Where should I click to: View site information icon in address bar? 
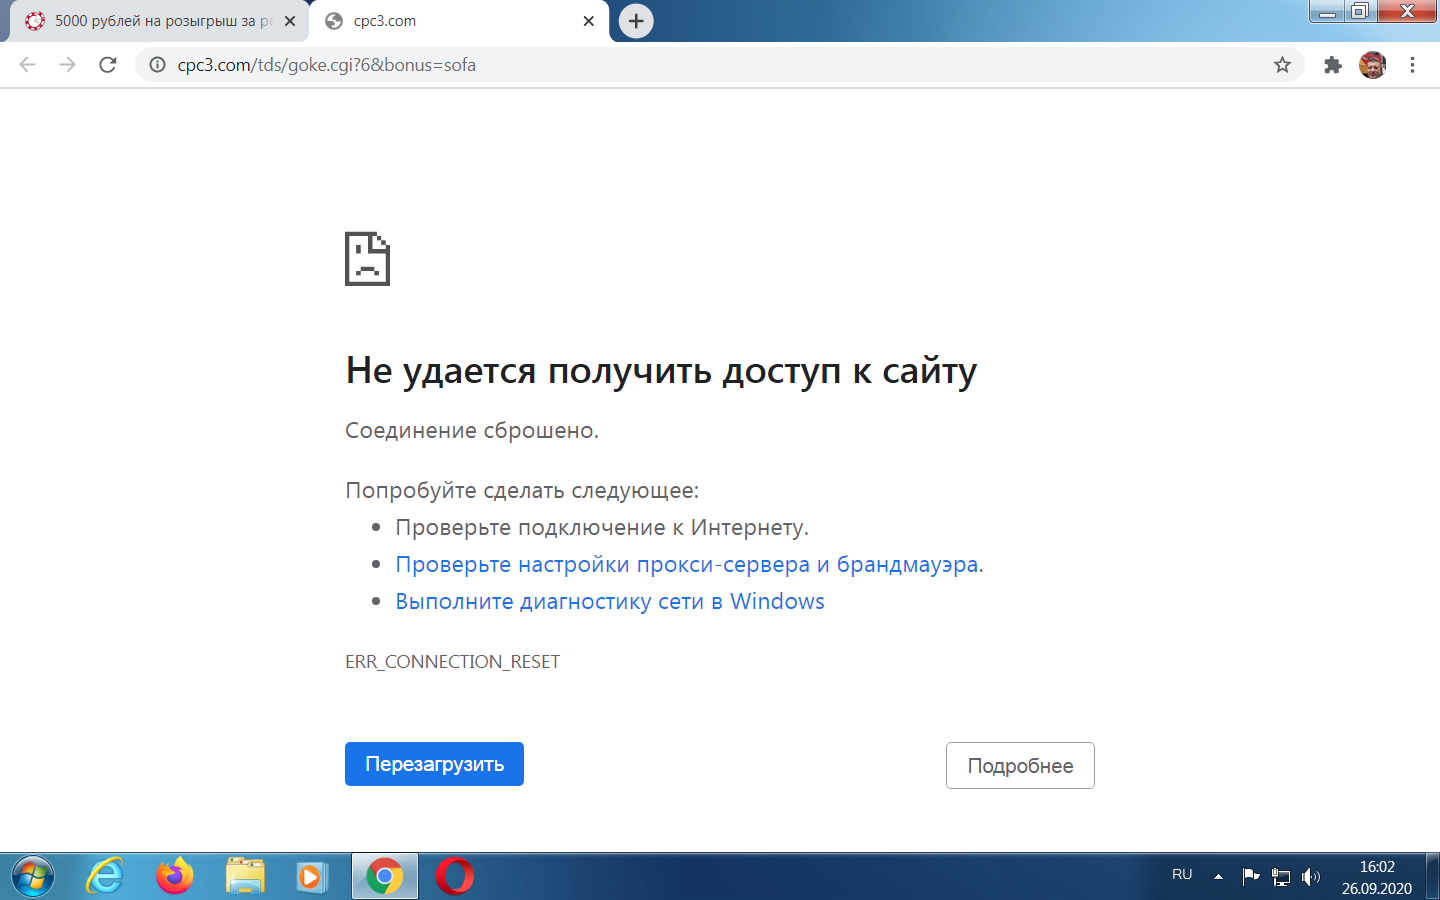[157, 65]
